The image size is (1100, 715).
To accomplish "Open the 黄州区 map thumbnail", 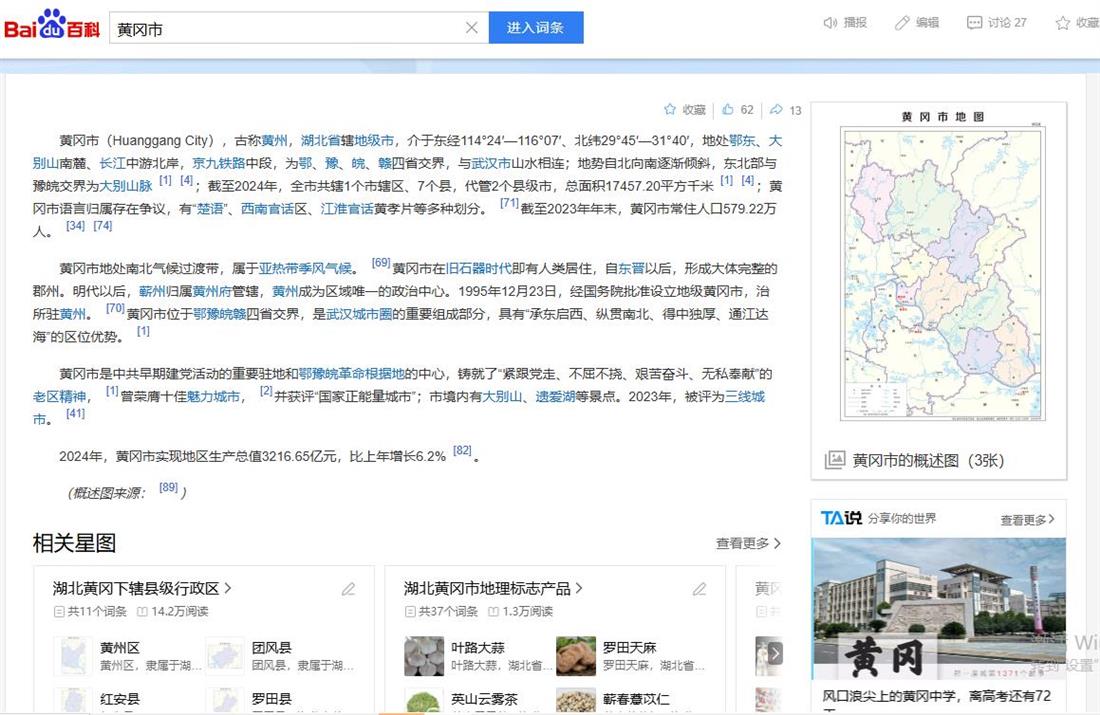I will click(73, 656).
